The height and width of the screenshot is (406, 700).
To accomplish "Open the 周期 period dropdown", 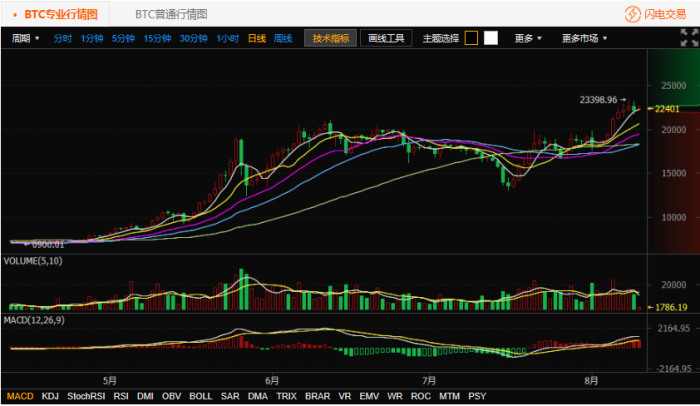I will click(26, 38).
